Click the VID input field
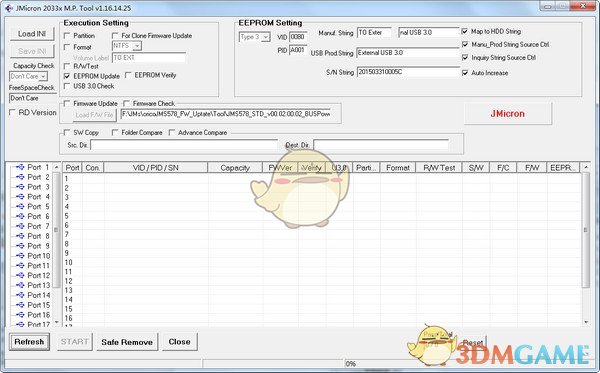Viewport: 600px width, 373px height. 298,37
